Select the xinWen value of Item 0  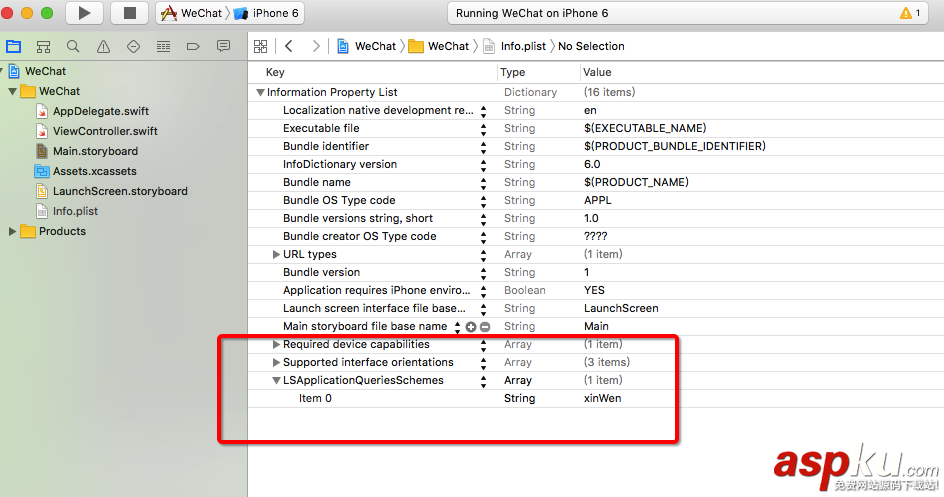(x=603, y=398)
